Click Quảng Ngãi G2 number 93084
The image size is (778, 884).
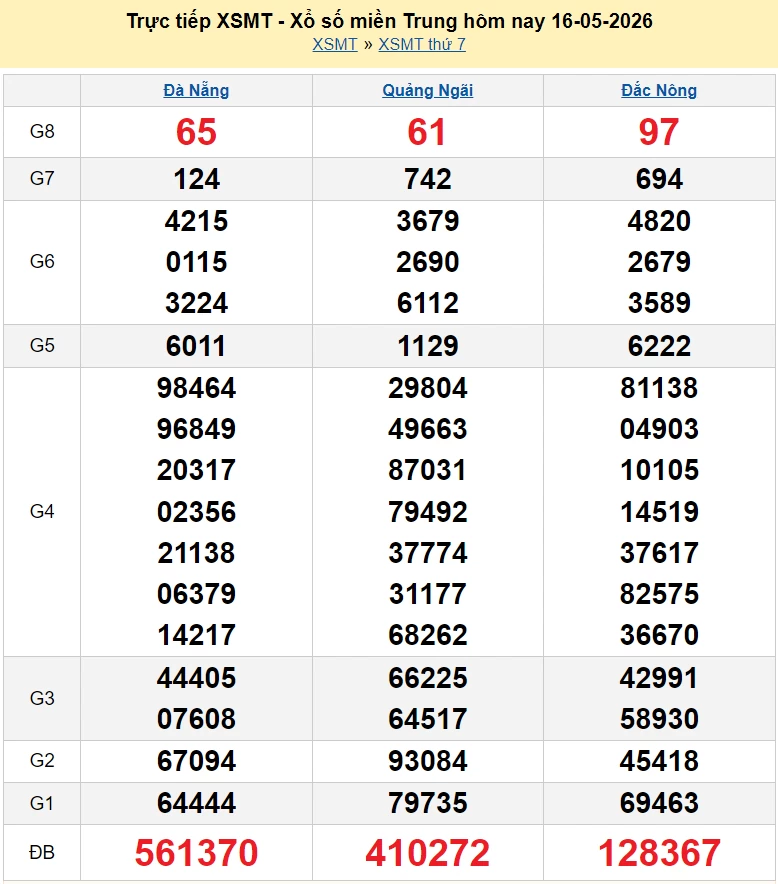427,761
